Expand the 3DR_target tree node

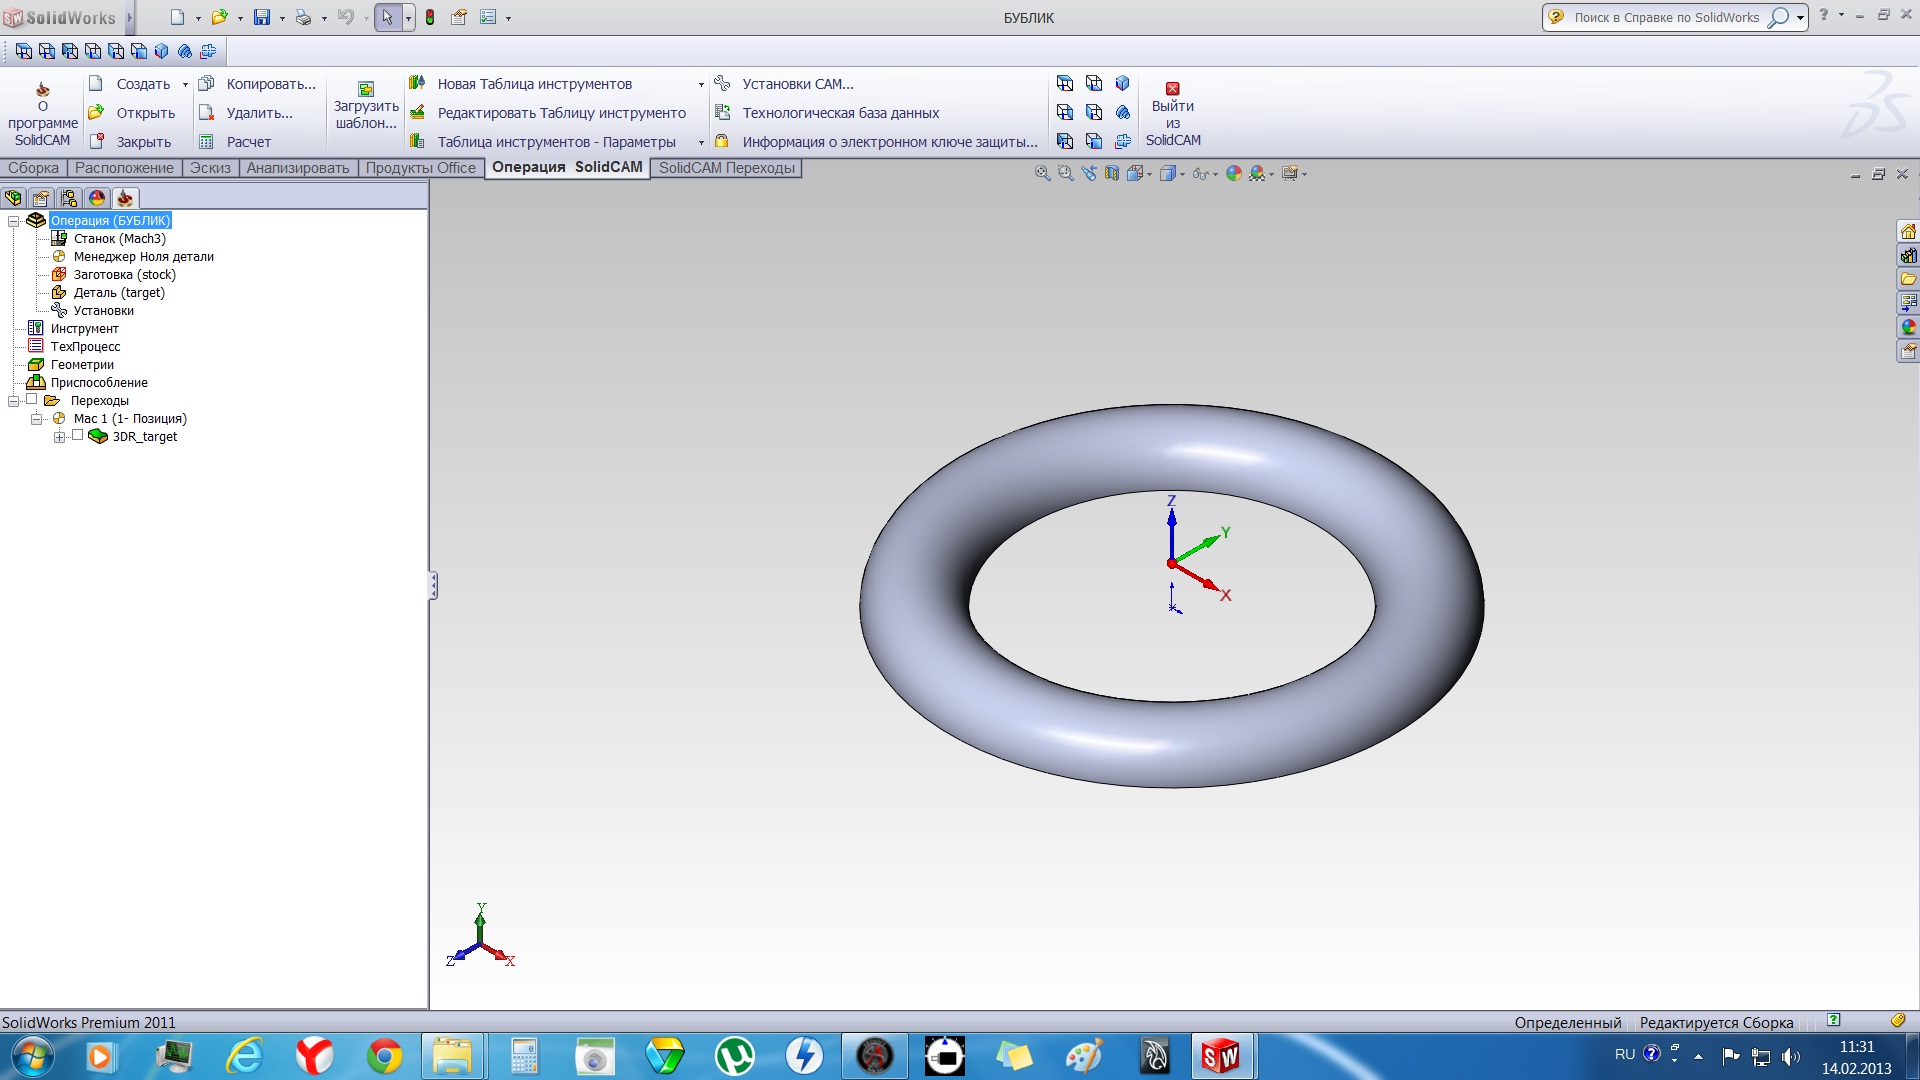click(x=60, y=437)
